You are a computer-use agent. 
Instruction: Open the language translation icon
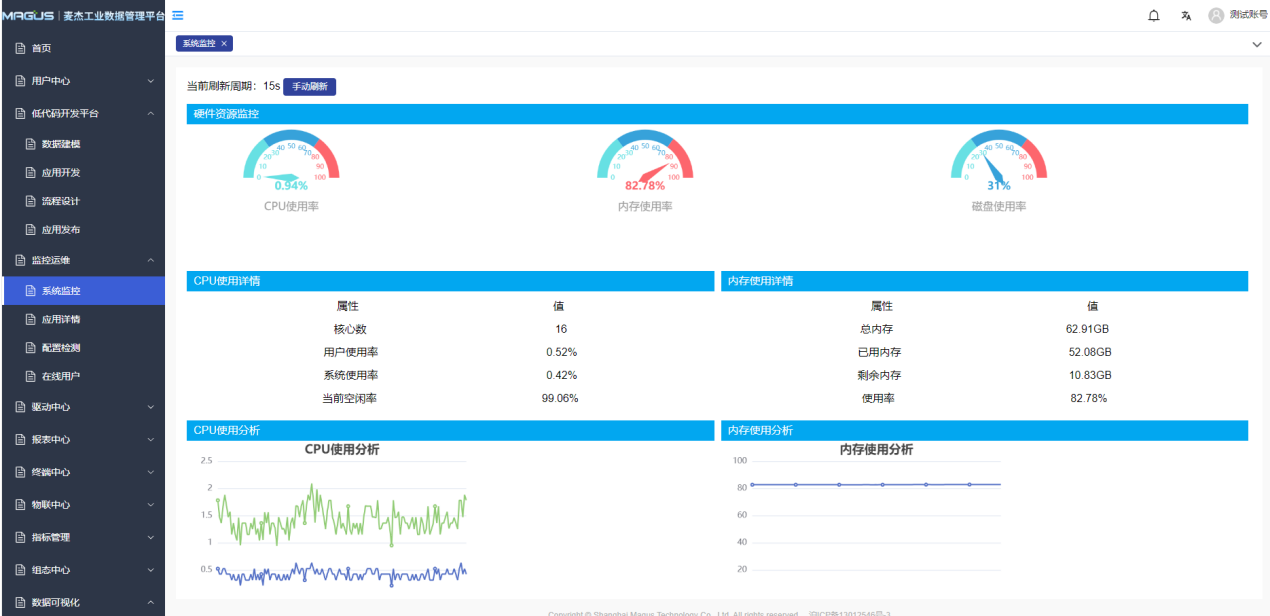pyautogui.click(x=1186, y=15)
